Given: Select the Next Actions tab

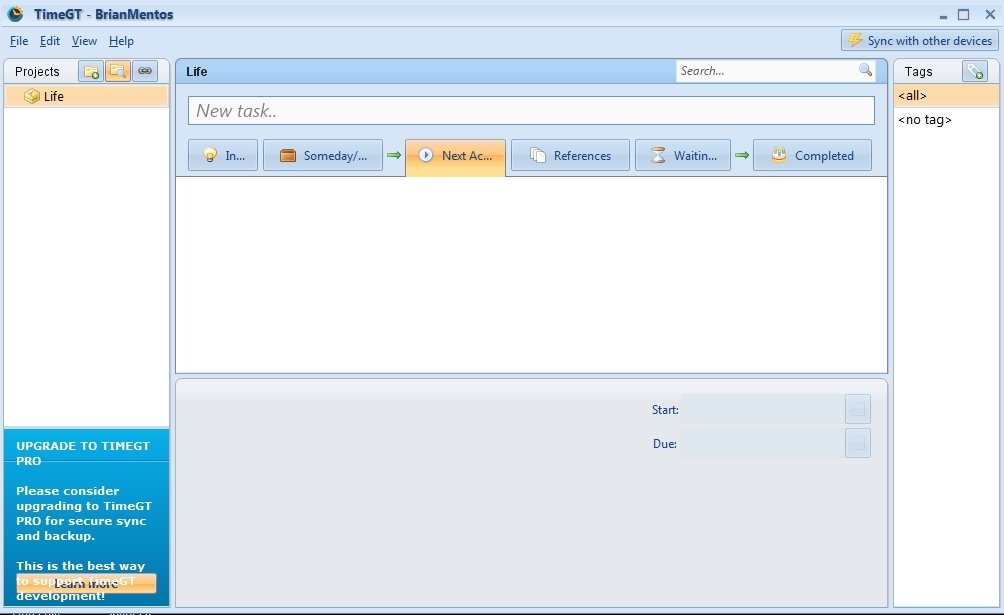Looking at the screenshot, I should 455,156.
